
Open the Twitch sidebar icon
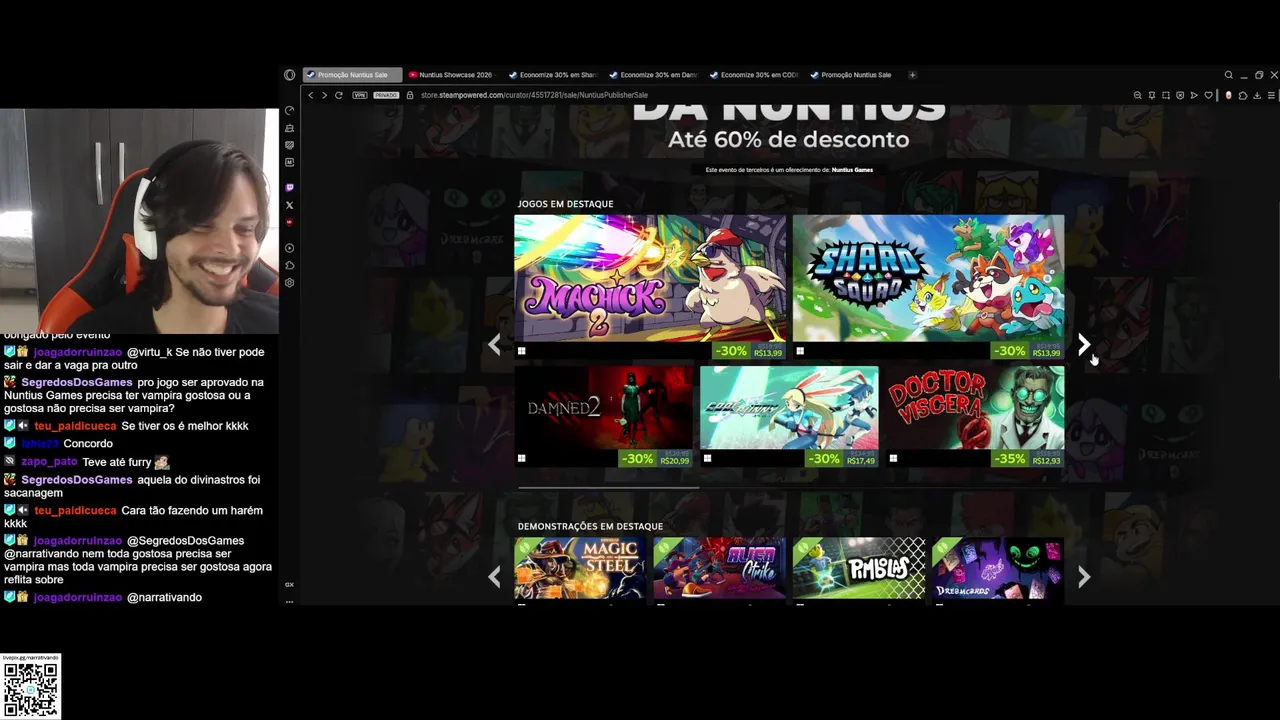pyautogui.click(x=290, y=188)
